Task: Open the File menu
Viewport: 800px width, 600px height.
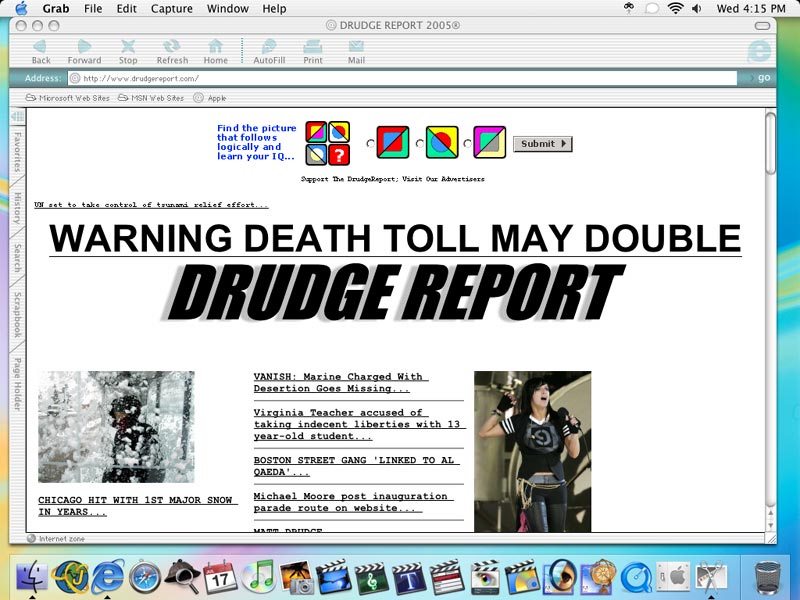Action: click(x=93, y=8)
